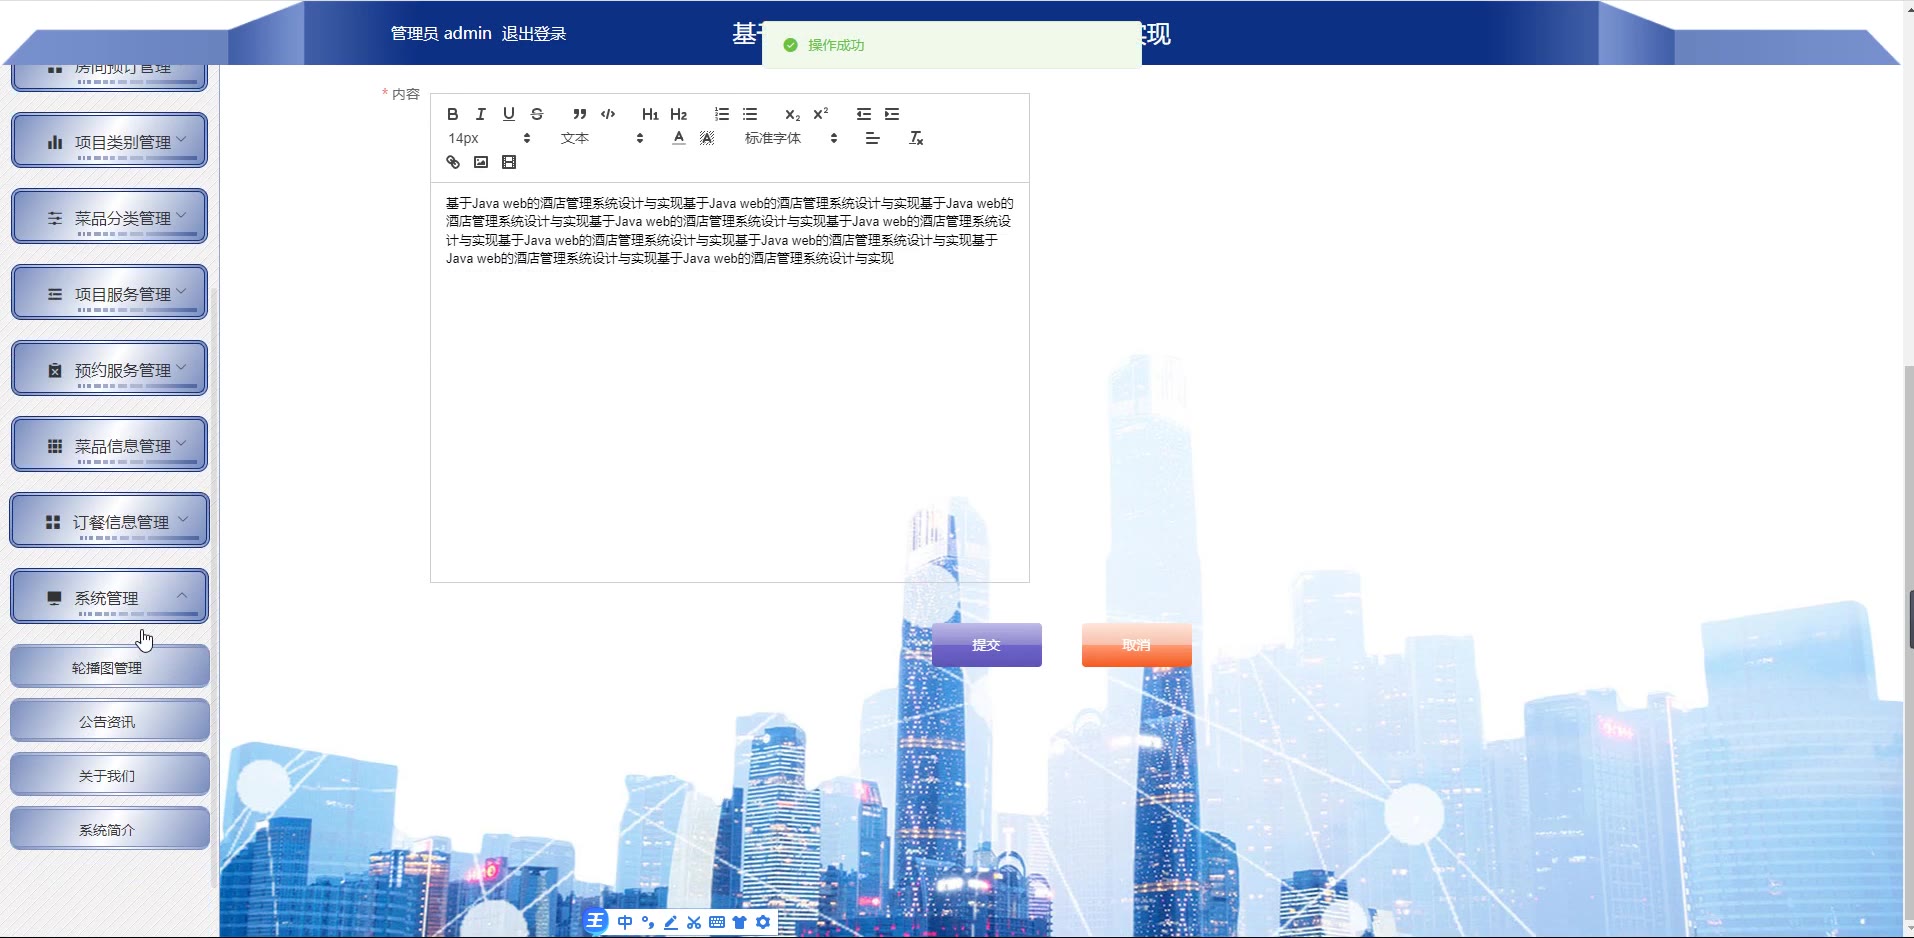Click the 退出登录 logout link

point(534,34)
